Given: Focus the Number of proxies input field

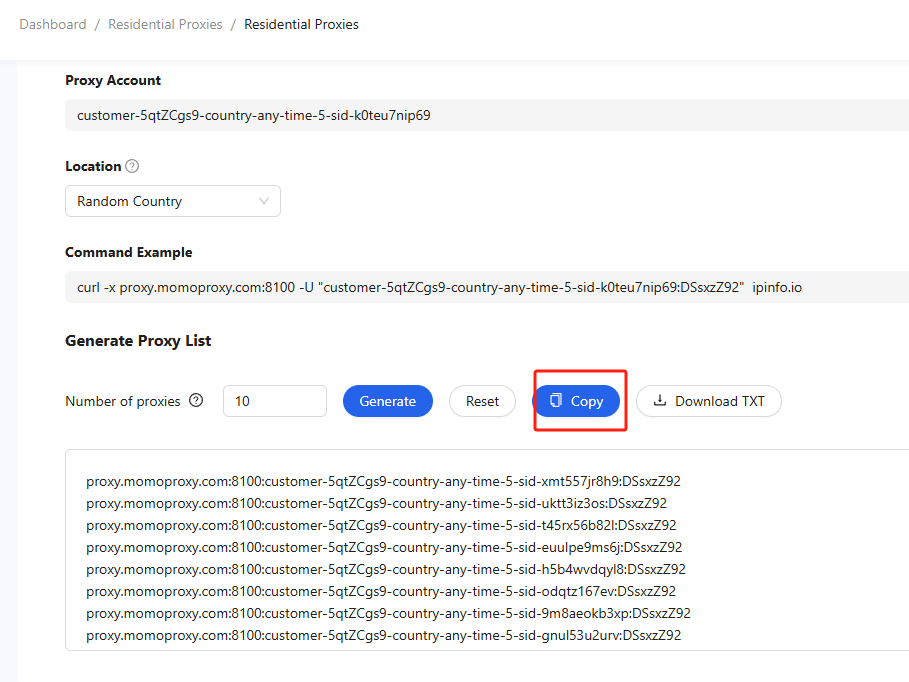Looking at the screenshot, I should click(275, 401).
